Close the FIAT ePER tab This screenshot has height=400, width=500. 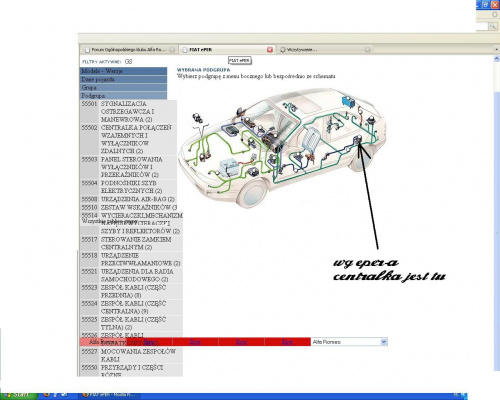point(270,50)
